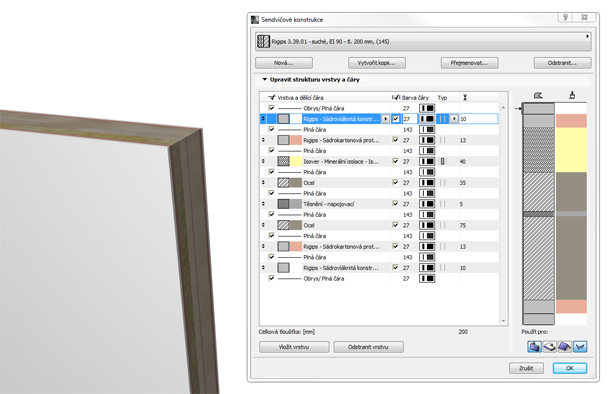Click drag handle of Isover layer row
610x394 pixels.
[263, 161]
